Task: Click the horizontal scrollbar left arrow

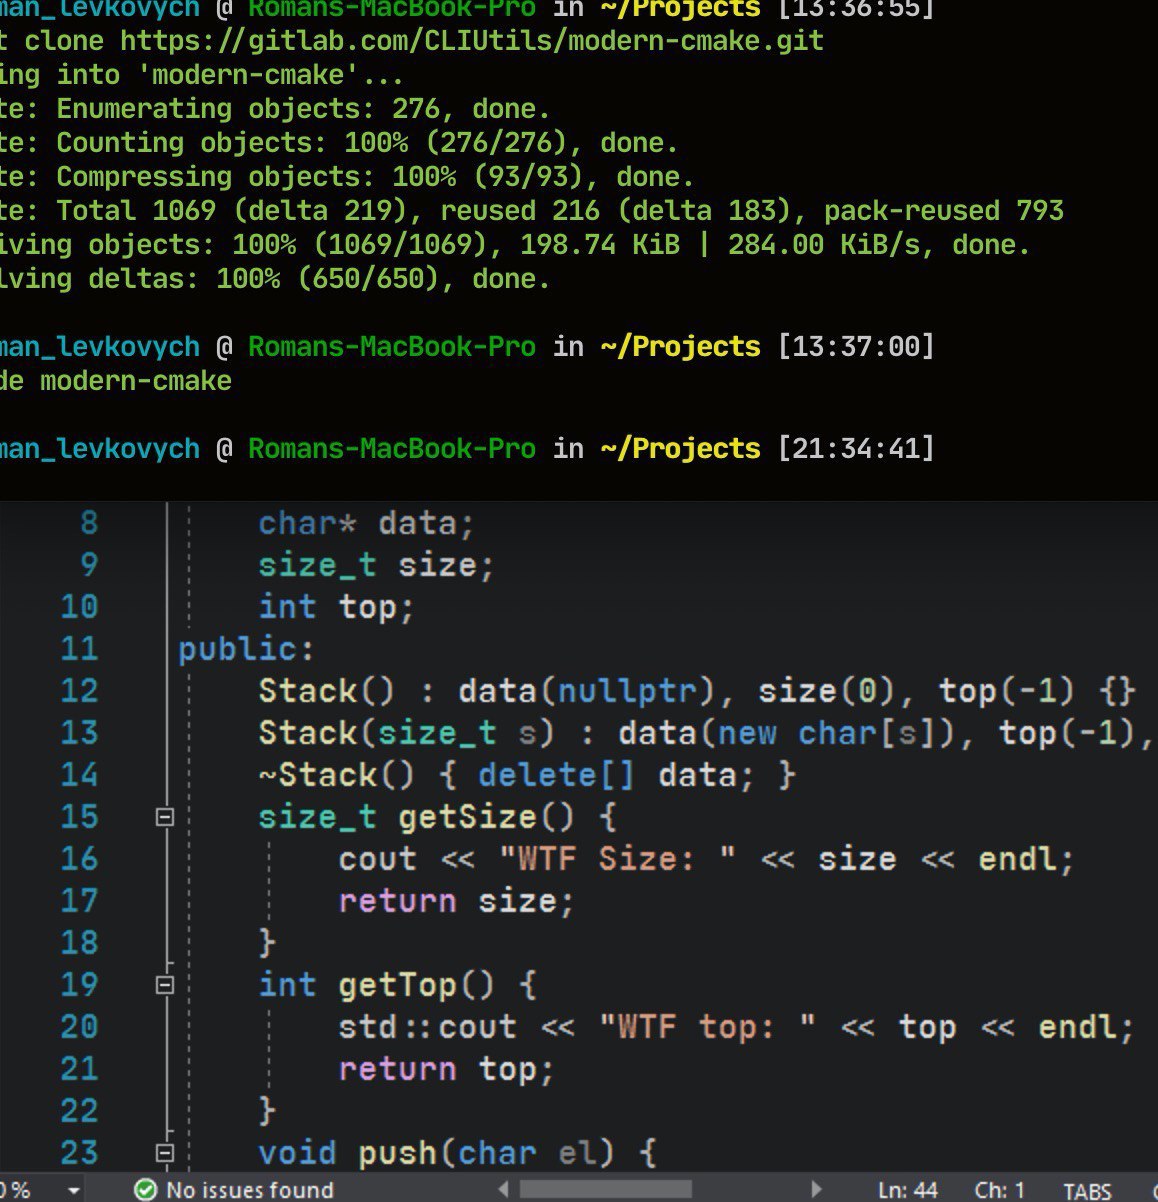Action: coord(503,1189)
